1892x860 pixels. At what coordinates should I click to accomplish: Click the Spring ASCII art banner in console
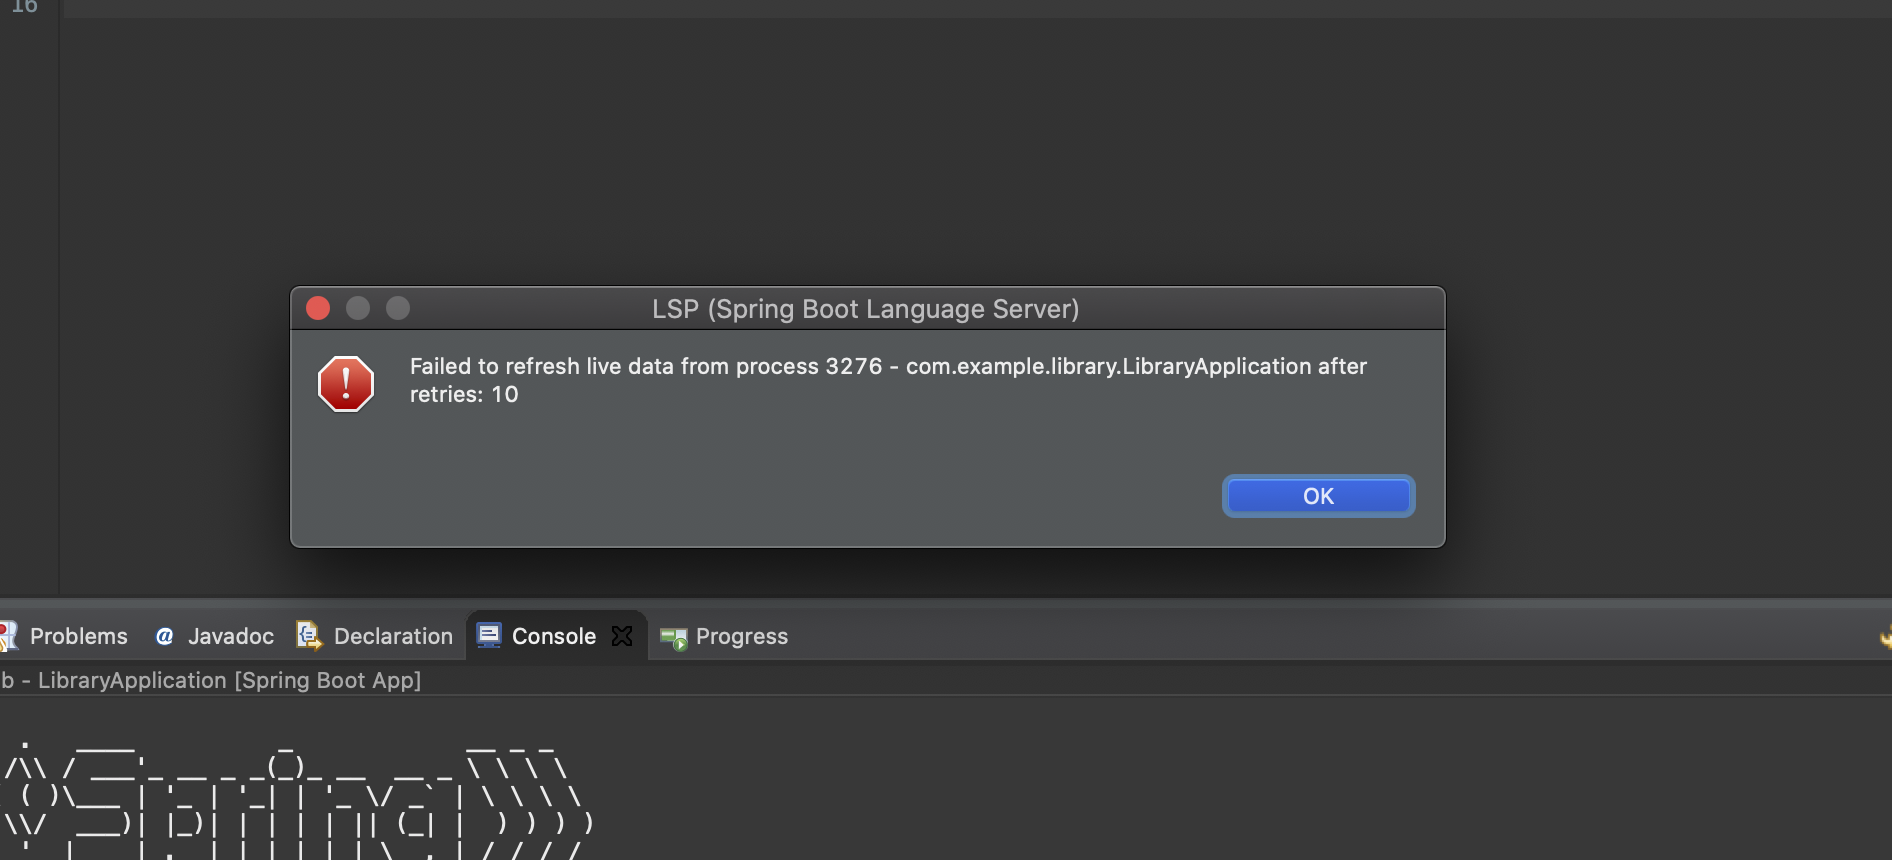point(298,800)
